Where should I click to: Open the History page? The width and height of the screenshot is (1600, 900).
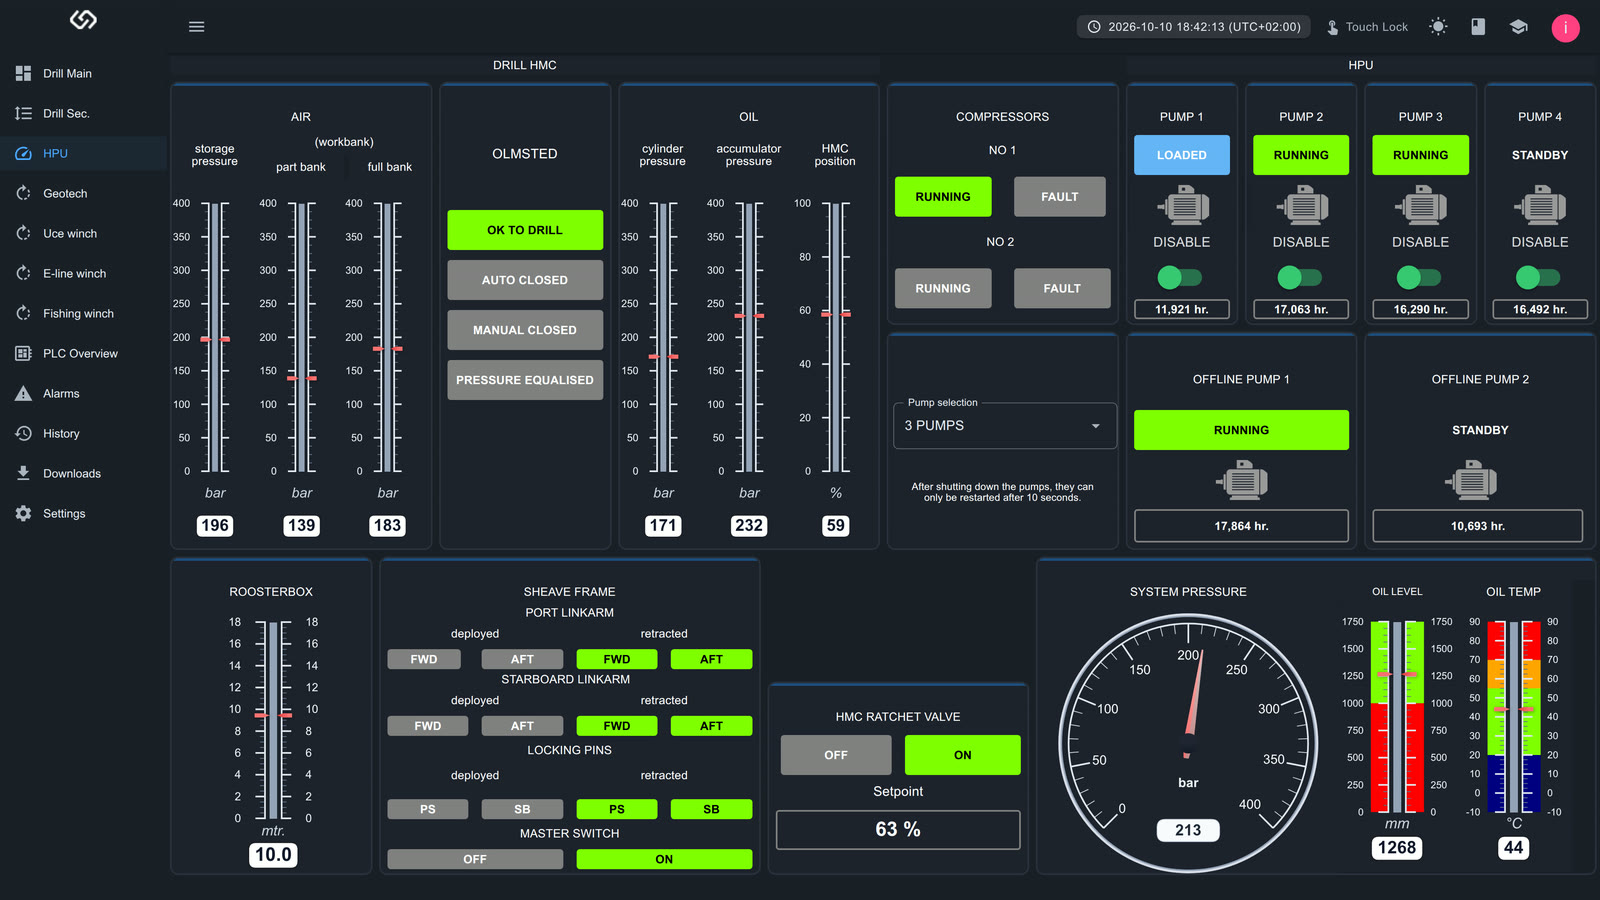(83, 433)
